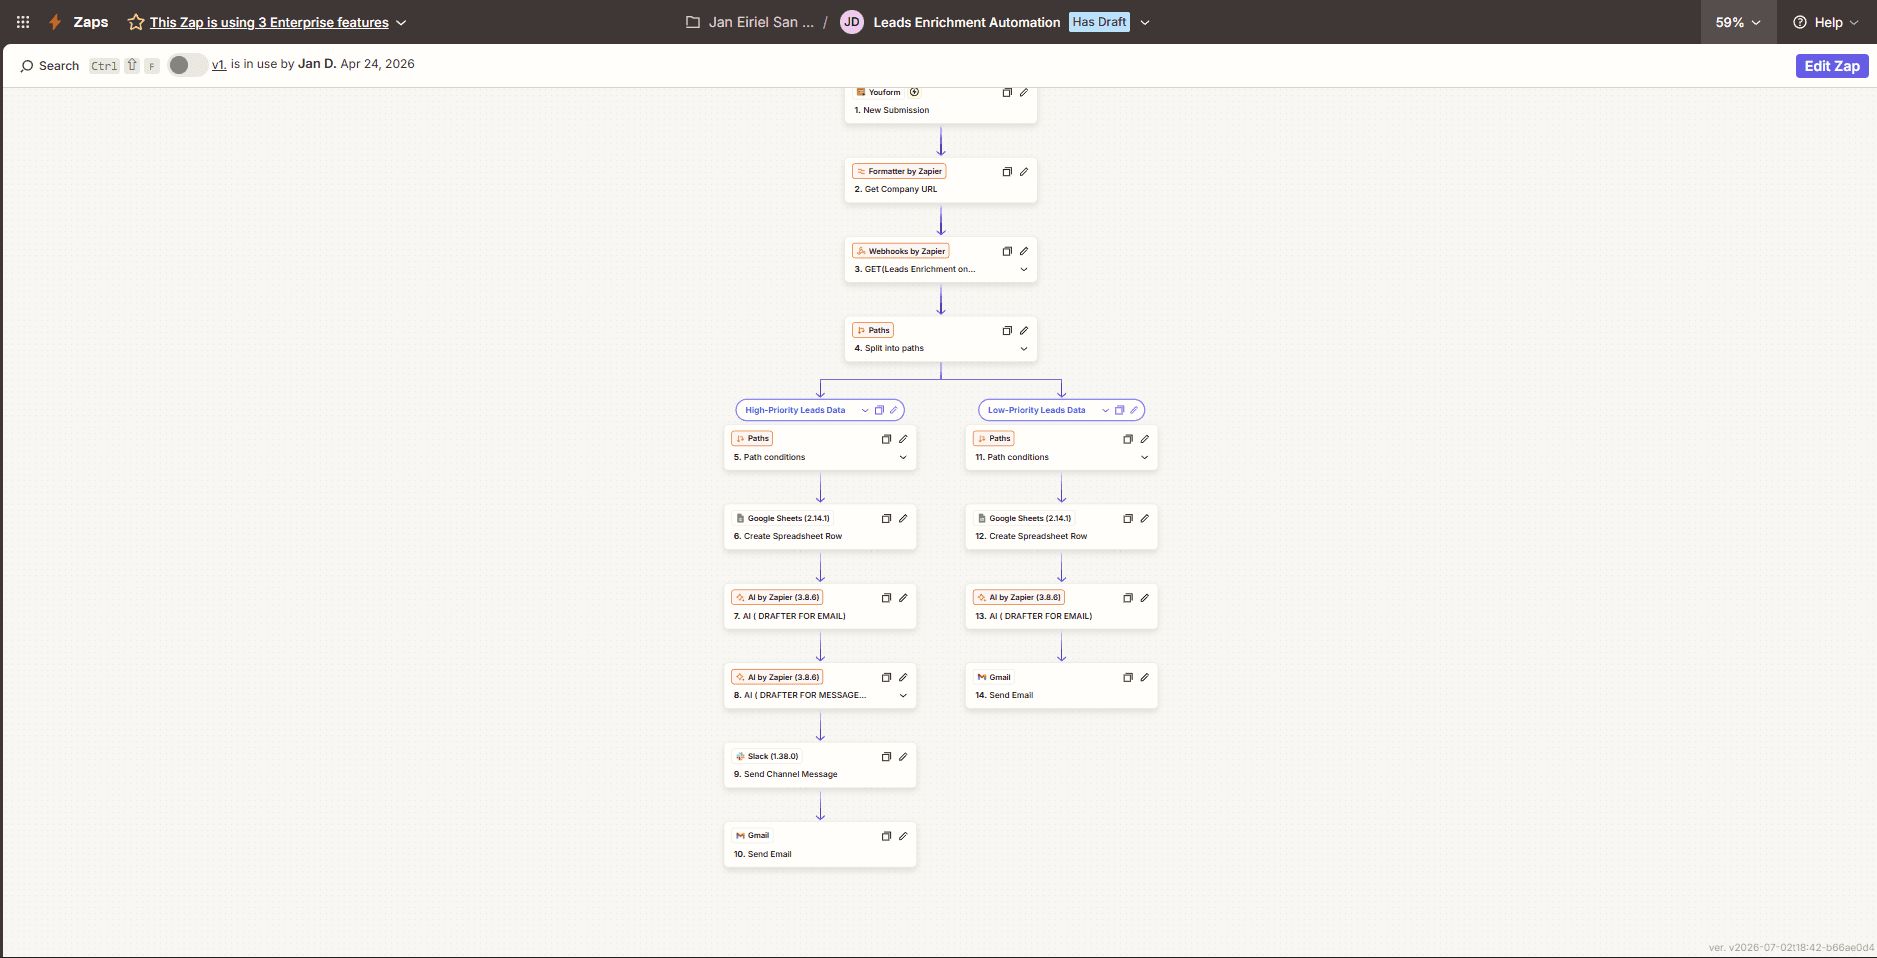Duplicate step 2 Get Company URL

[1007, 172]
